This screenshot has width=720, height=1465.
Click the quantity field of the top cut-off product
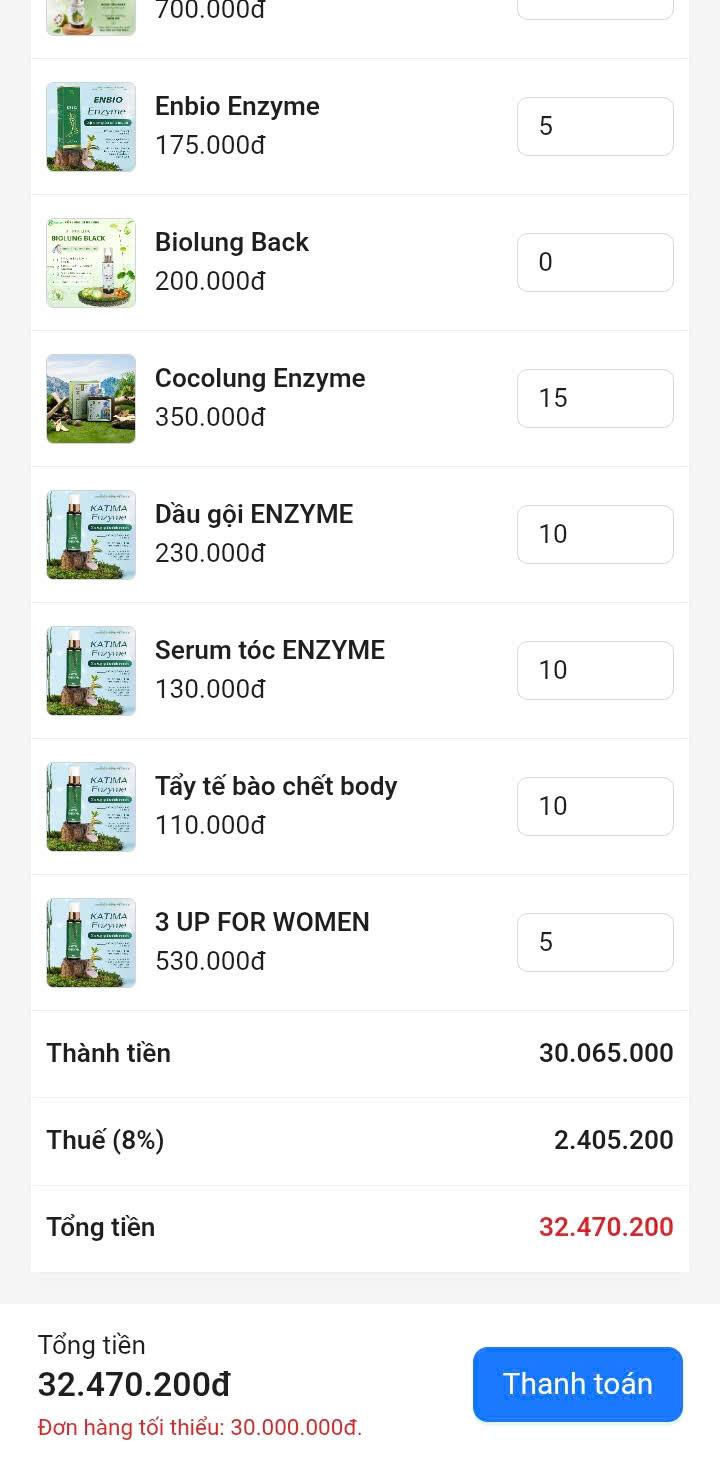coord(595,9)
